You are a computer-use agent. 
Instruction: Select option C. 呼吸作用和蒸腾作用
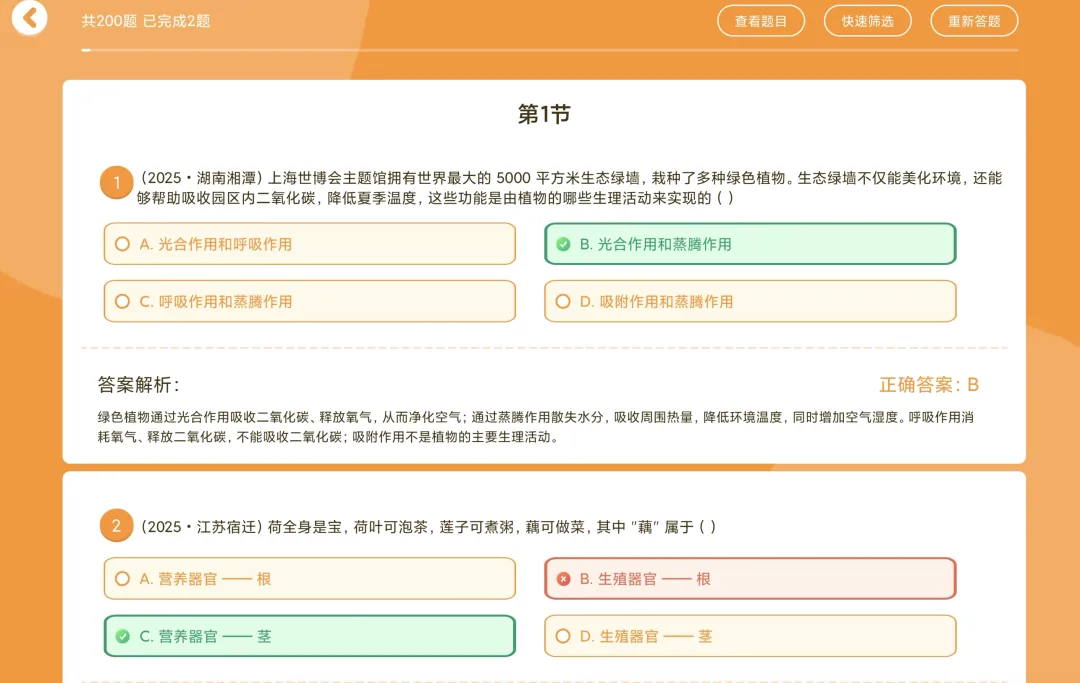309,301
